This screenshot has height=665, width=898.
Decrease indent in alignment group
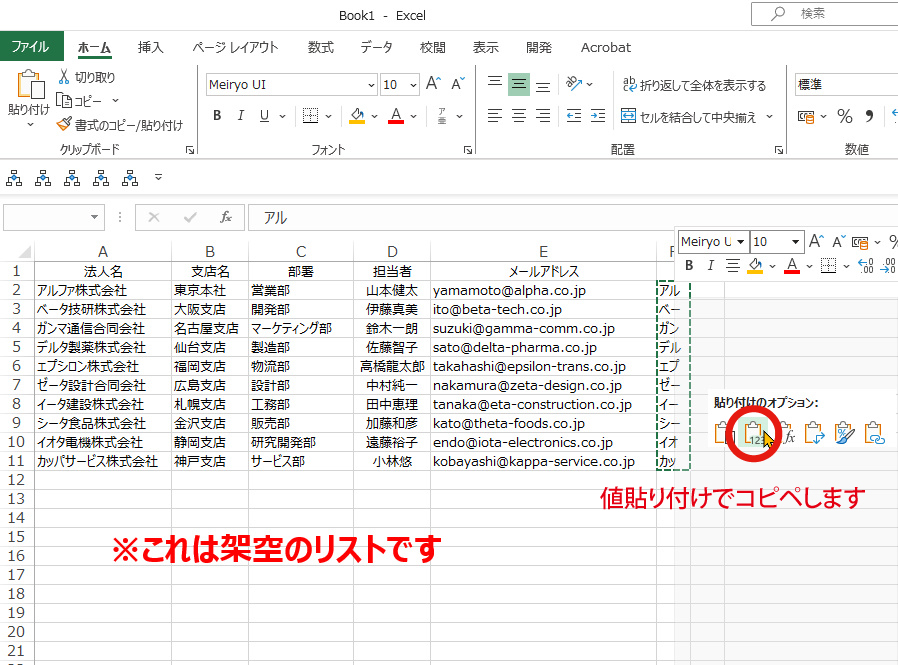(x=574, y=116)
